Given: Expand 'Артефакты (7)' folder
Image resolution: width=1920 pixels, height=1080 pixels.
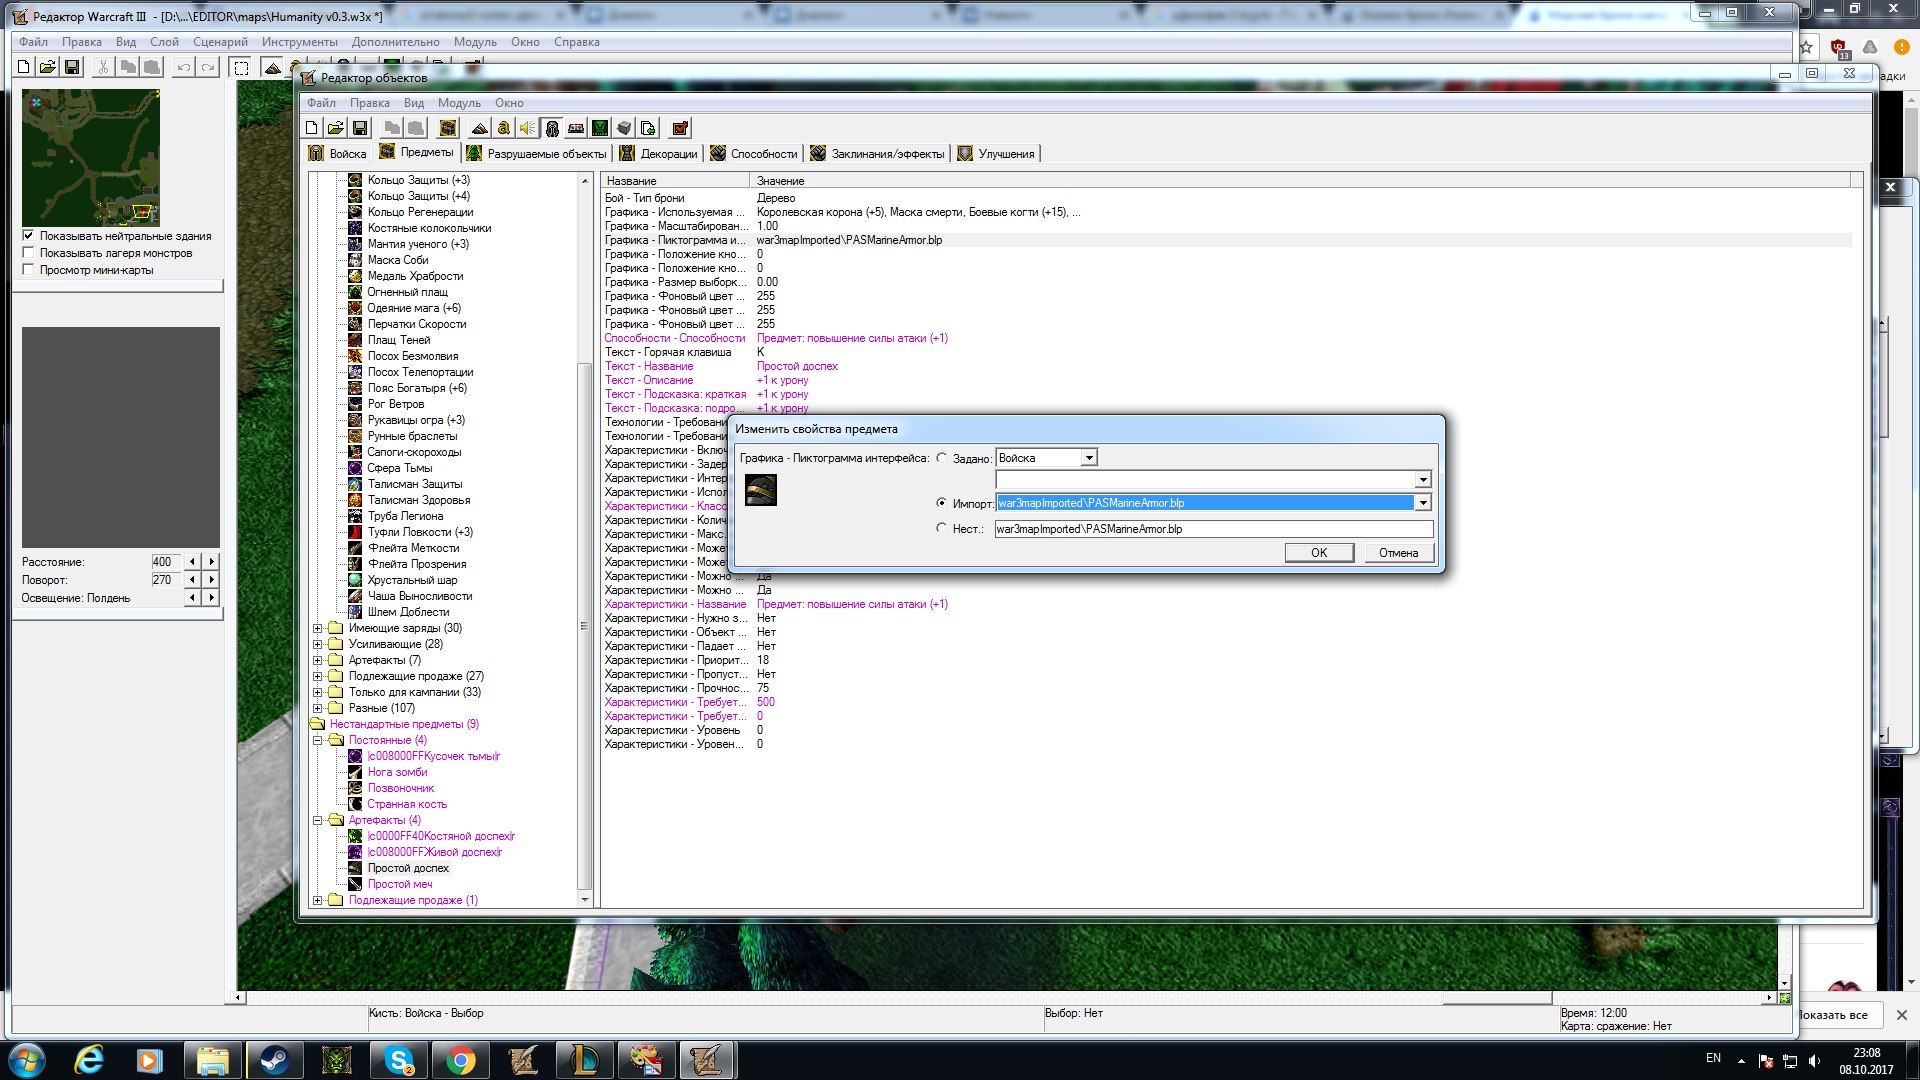Looking at the screenshot, I should [318, 660].
